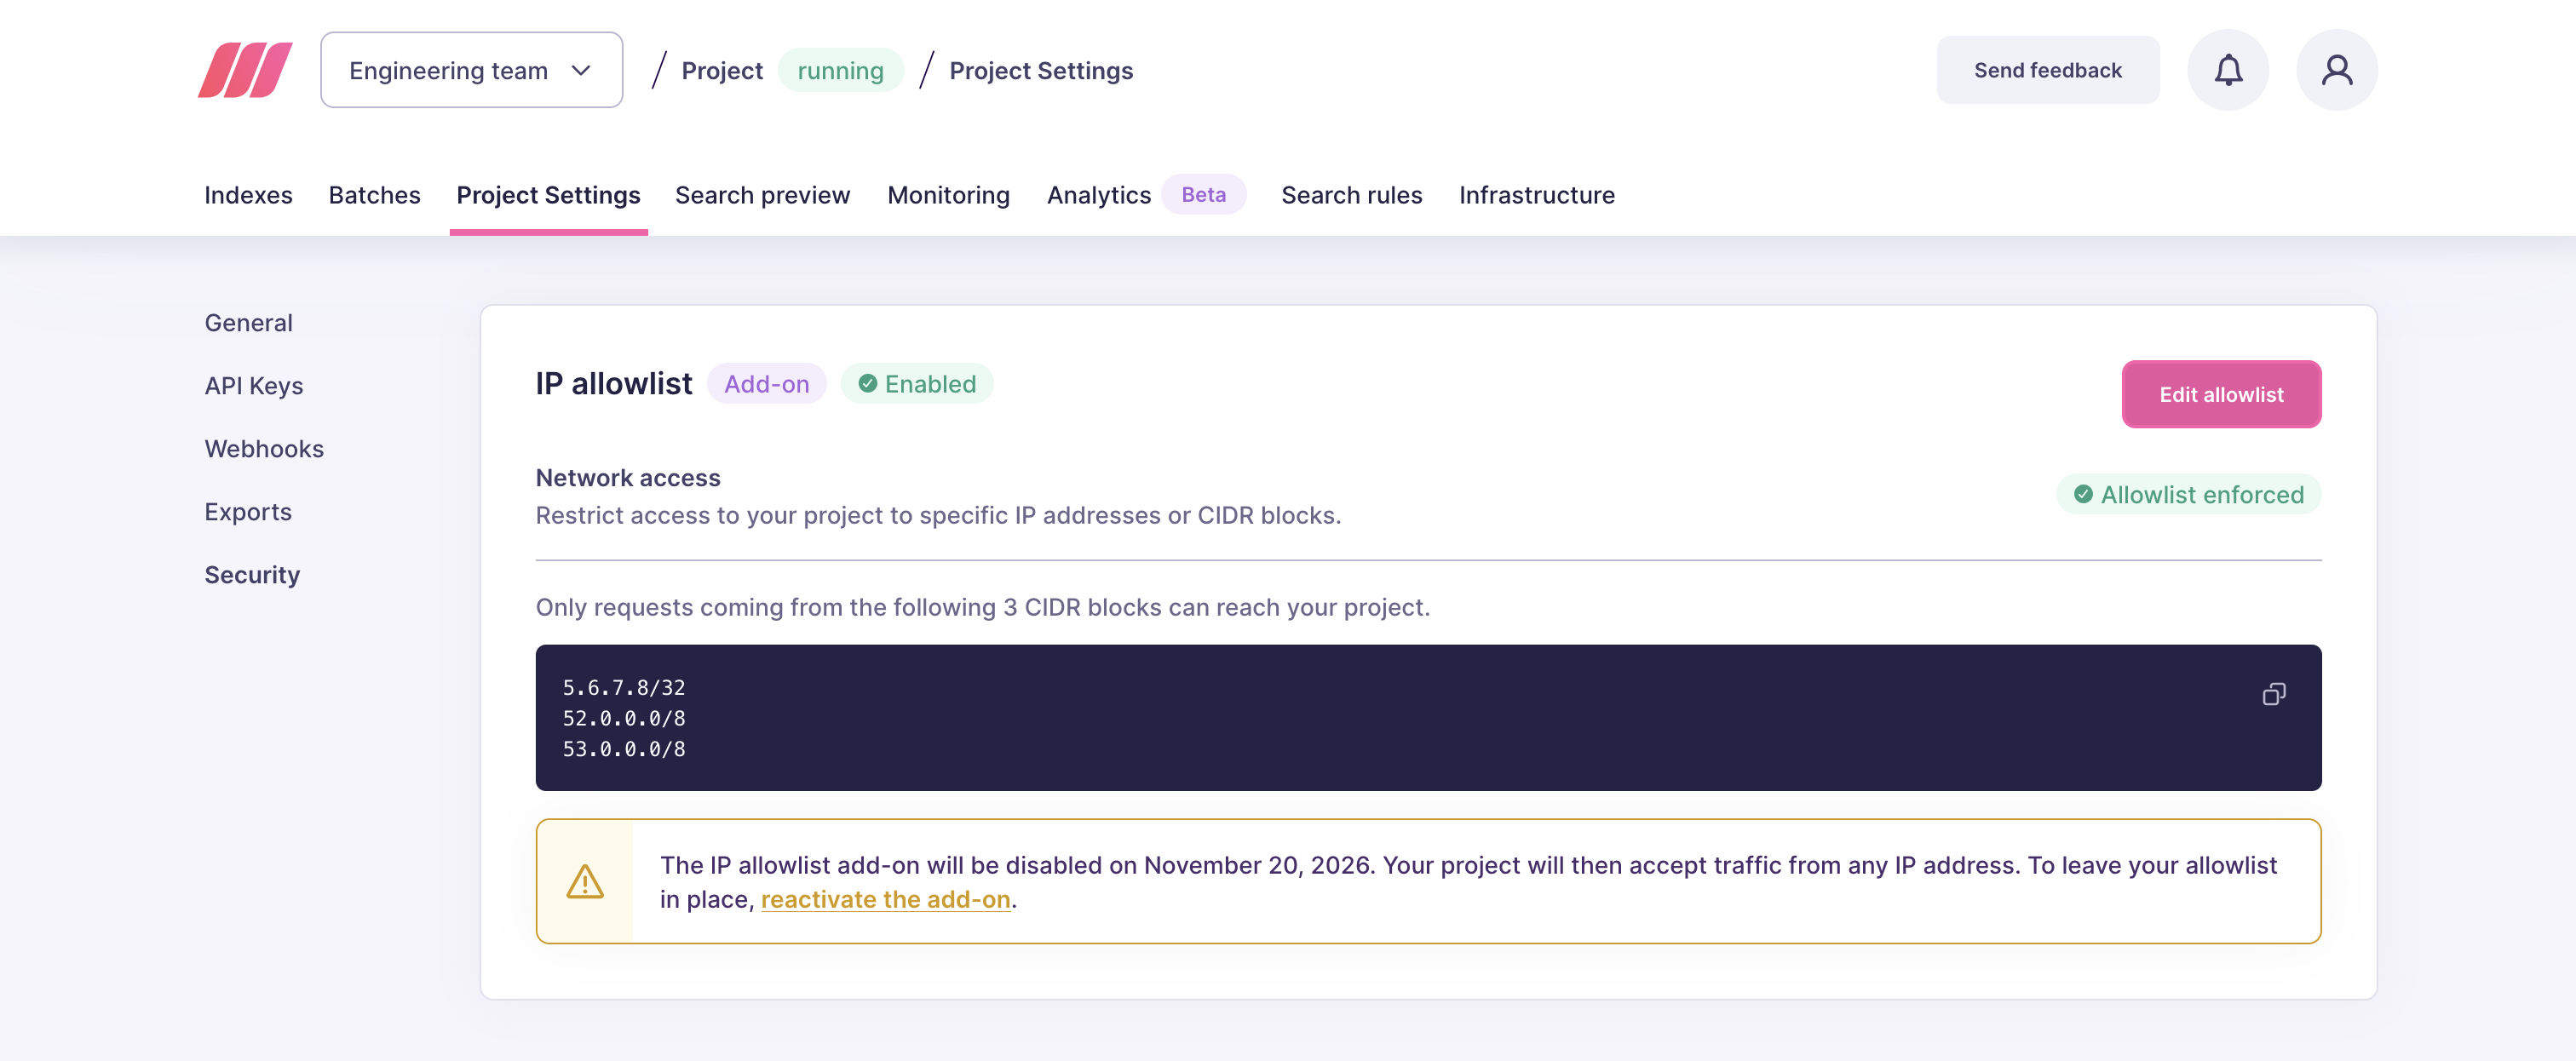Click the running status badge
Image resolution: width=2576 pixels, height=1061 pixels.
(840, 71)
